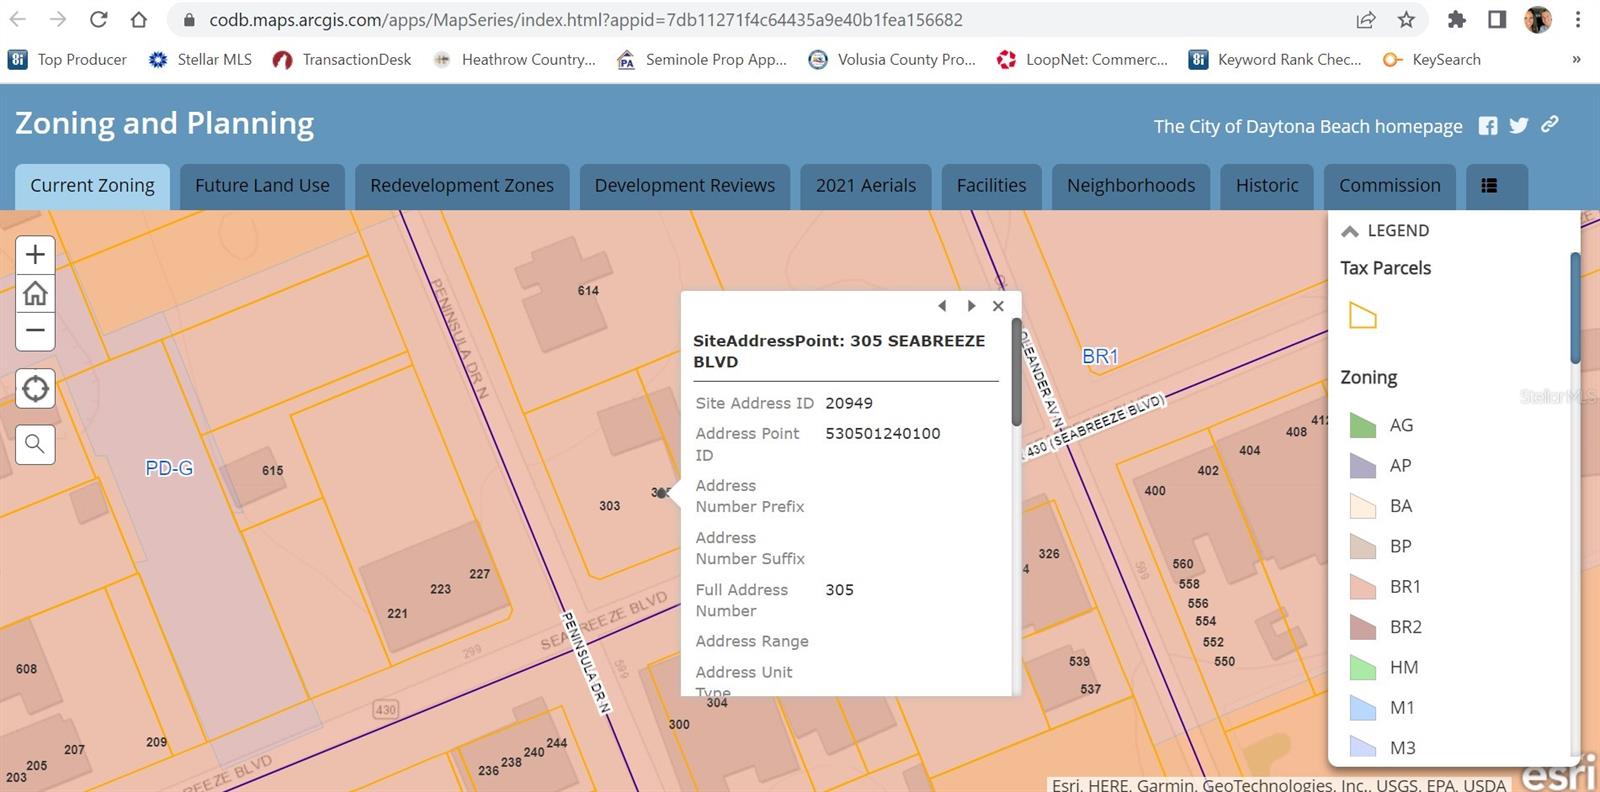
Task: Zoom in on the map
Action: click(x=35, y=254)
